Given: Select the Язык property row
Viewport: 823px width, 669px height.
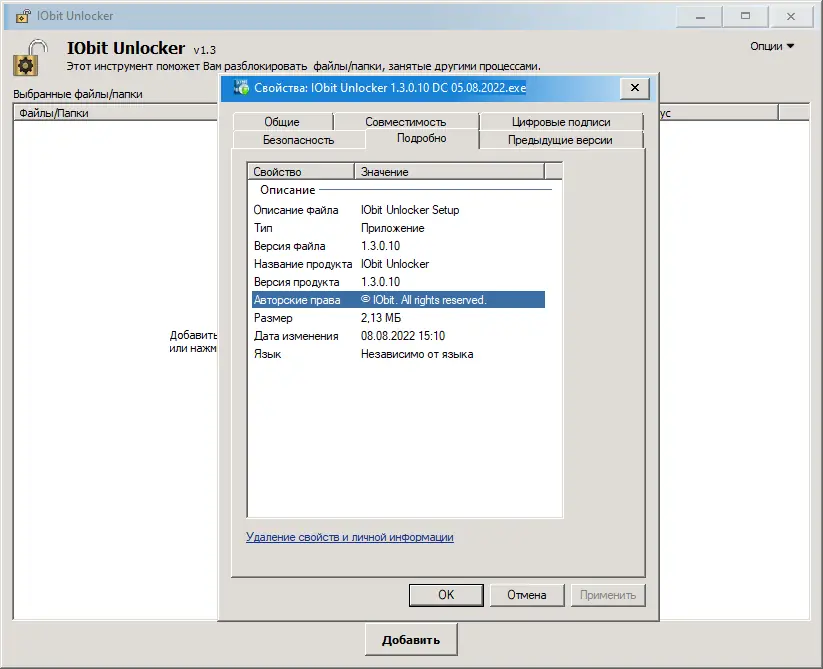Looking at the screenshot, I should (x=398, y=354).
